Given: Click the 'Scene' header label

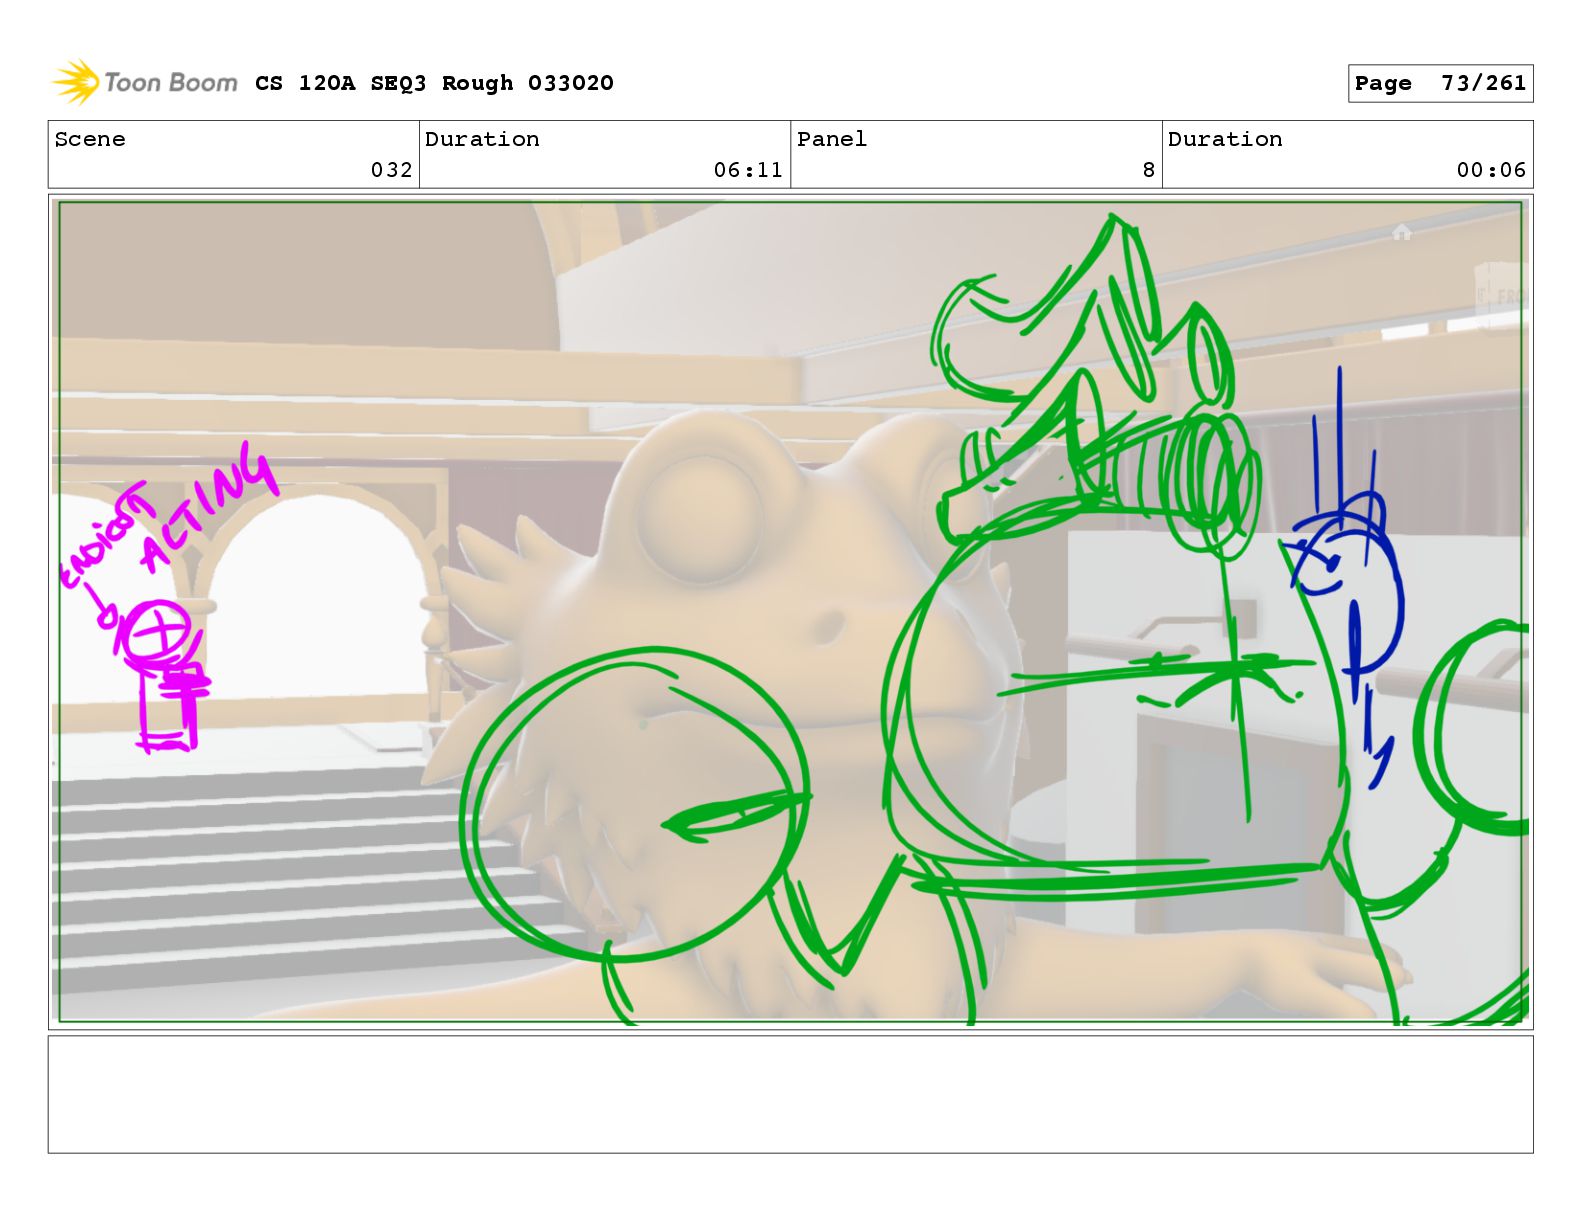Looking at the screenshot, I should pos(90,139).
